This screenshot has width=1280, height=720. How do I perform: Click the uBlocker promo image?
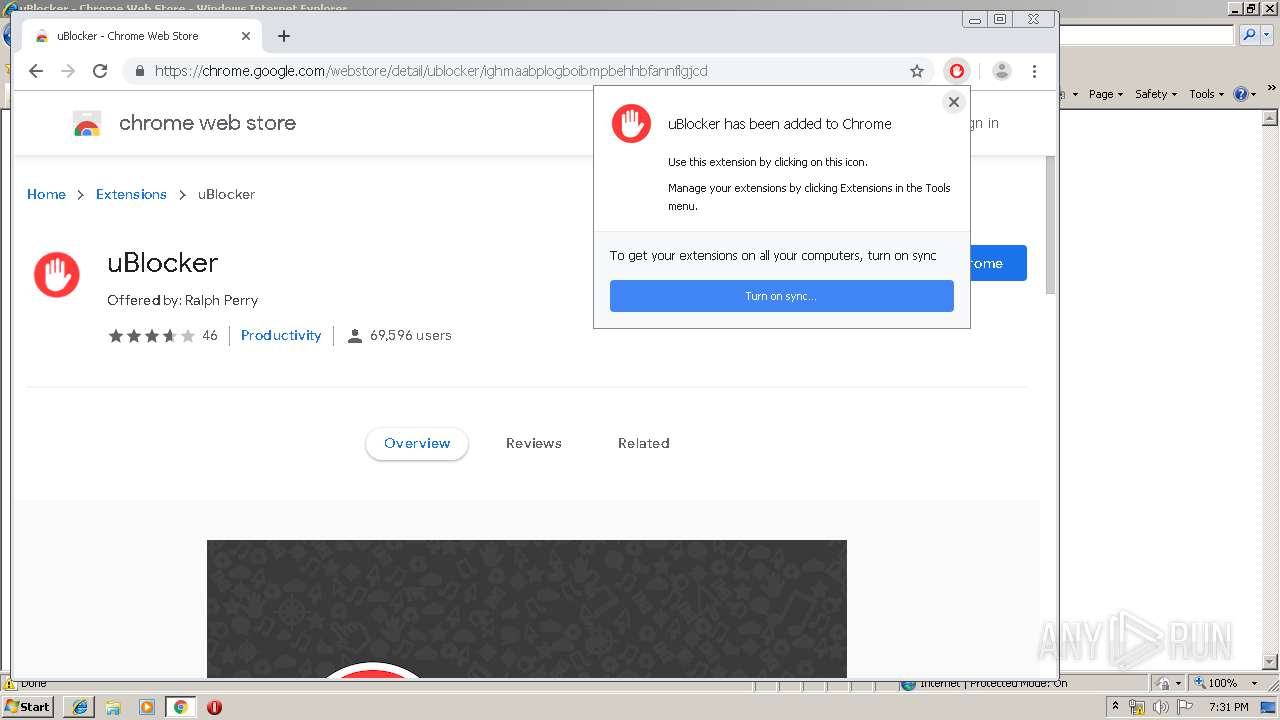pos(527,609)
